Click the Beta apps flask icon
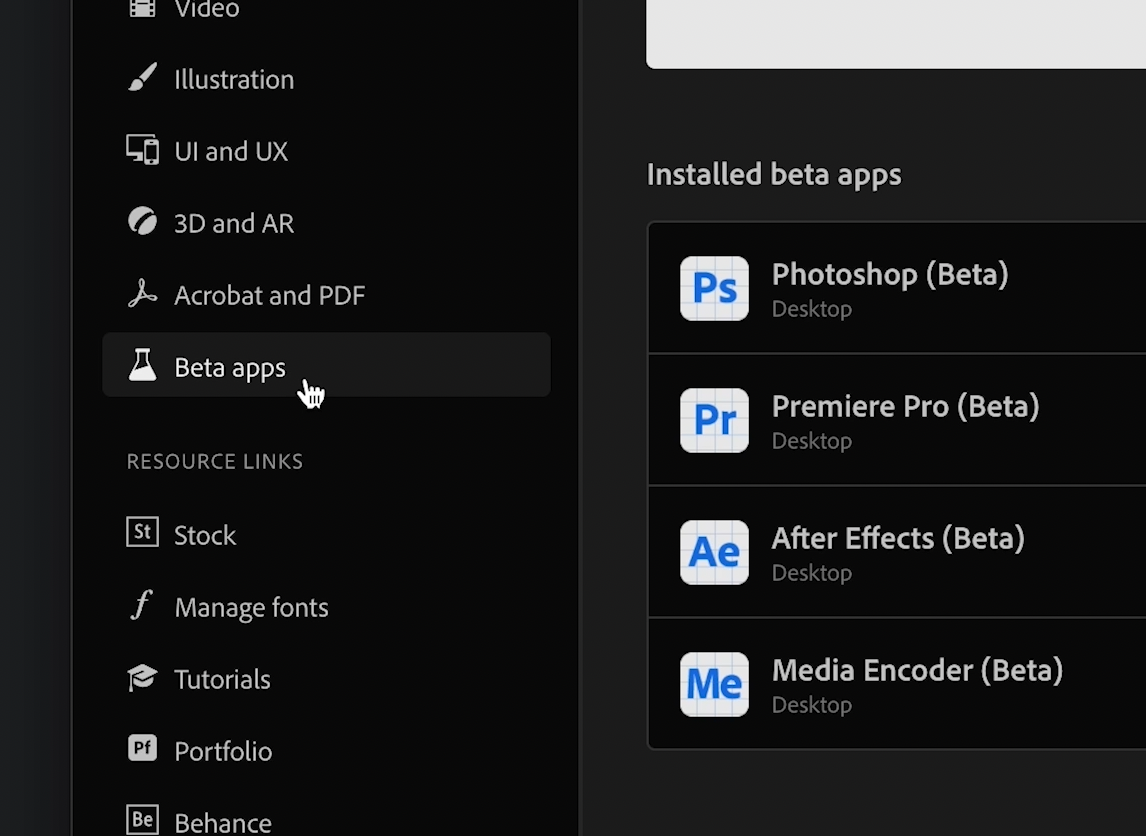Viewport: 1146px width, 836px height. (143, 365)
